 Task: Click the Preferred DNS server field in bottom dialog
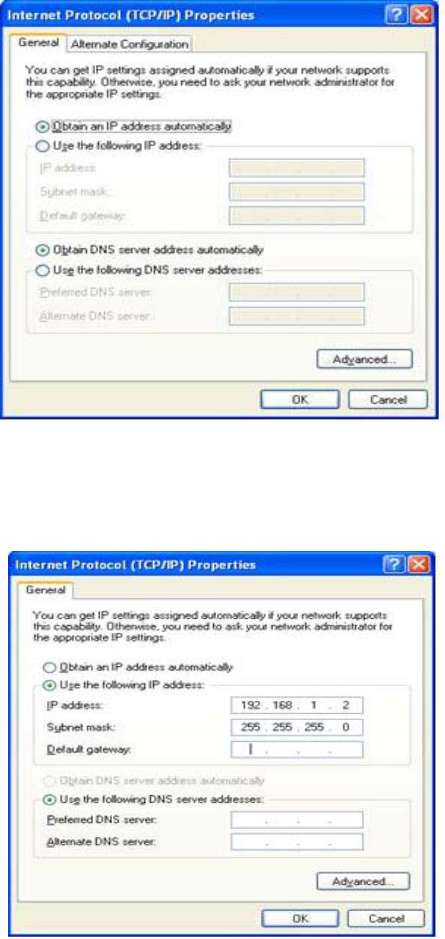(297, 820)
